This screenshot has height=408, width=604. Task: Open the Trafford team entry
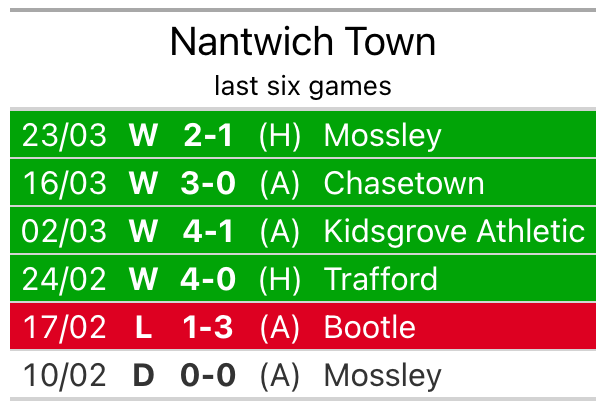tap(380, 280)
